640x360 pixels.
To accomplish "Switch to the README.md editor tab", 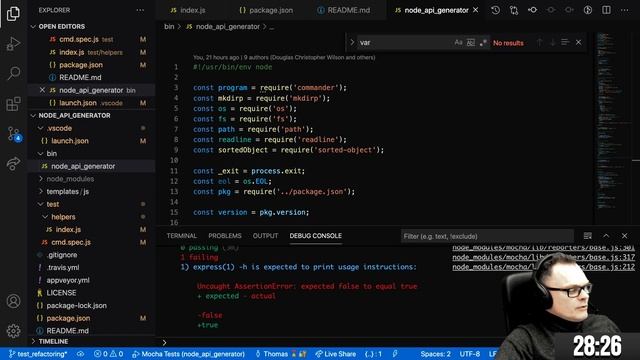I will tap(344, 10).
